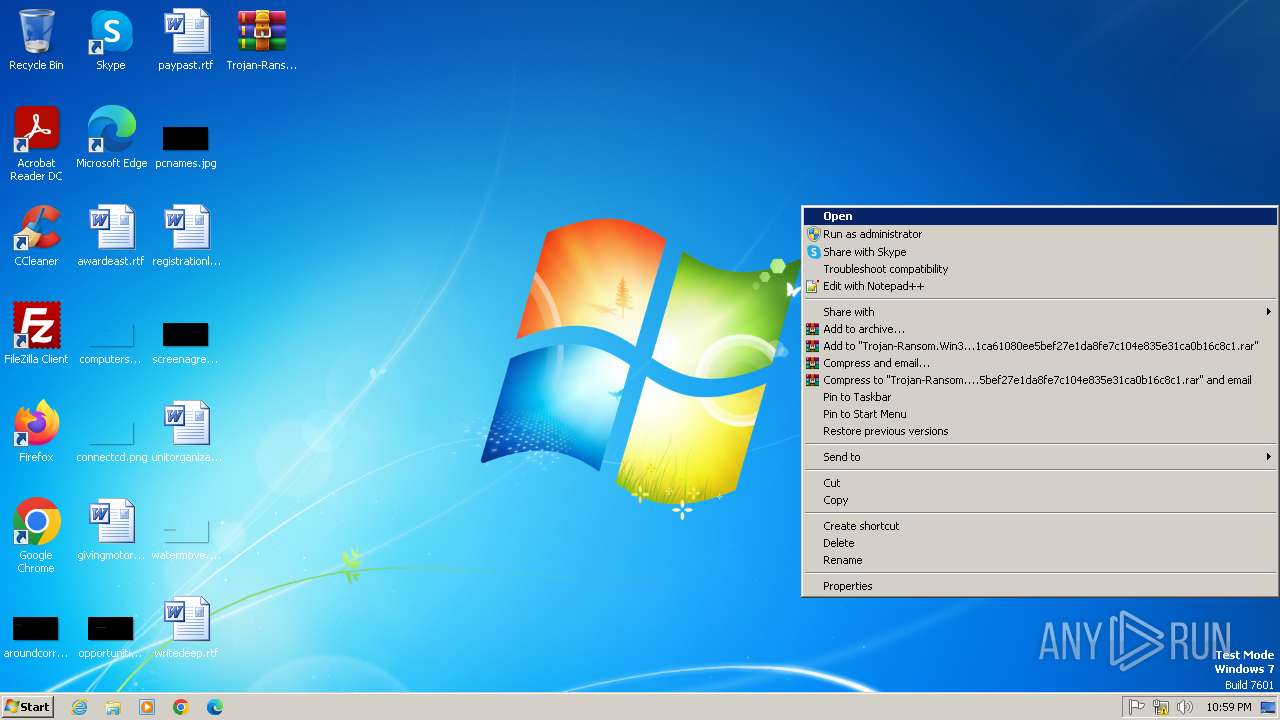This screenshot has height=720, width=1280.
Task: Select the unitorganiza... document icon
Action: tap(186, 432)
